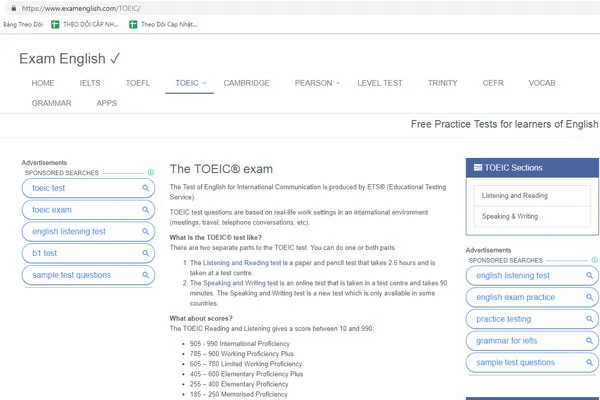600x400 pixels.
Task: Click search icon in left sample test questions pill
Action: [145, 275]
